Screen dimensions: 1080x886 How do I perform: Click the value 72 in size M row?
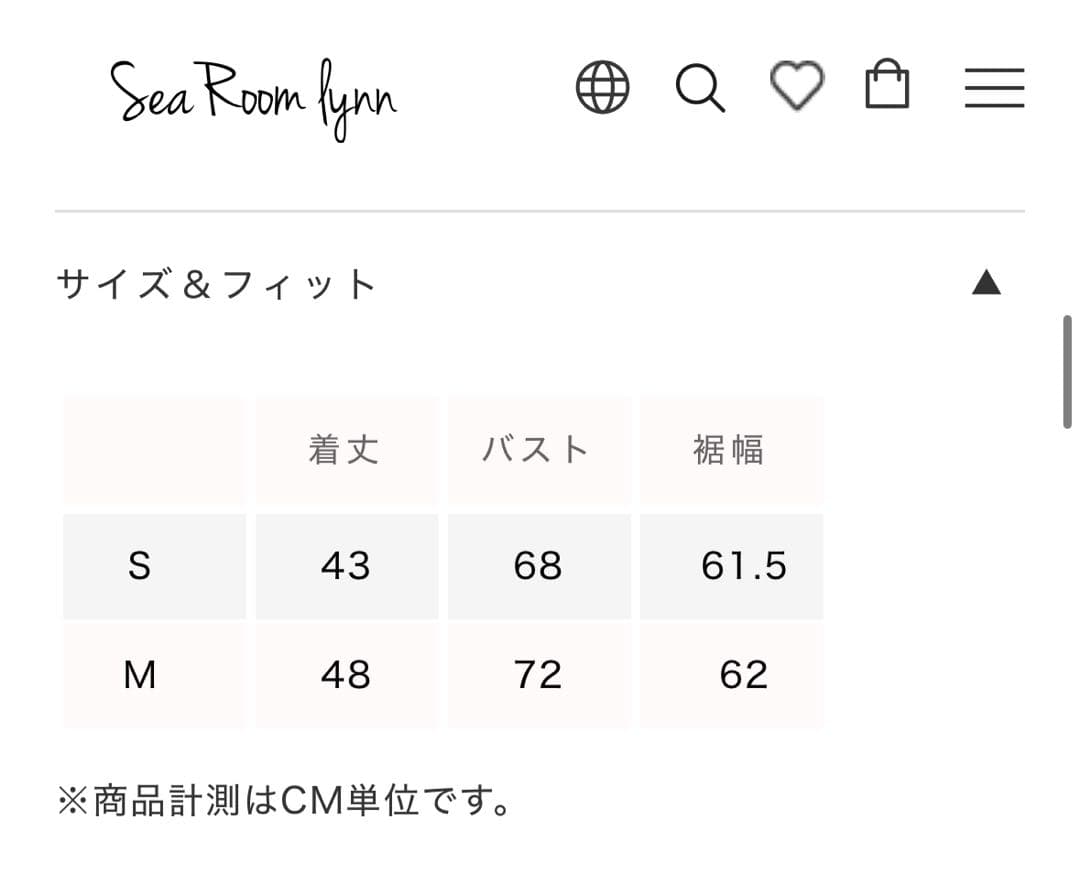[538, 675]
